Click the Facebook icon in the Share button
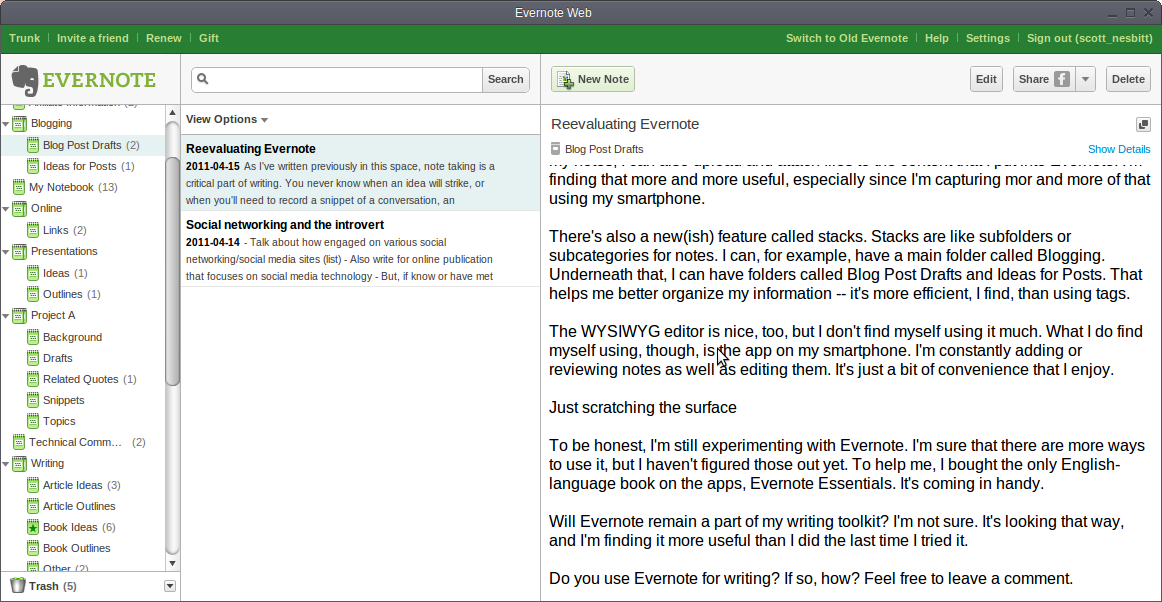This screenshot has height=602, width=1162. point(1061,80)
